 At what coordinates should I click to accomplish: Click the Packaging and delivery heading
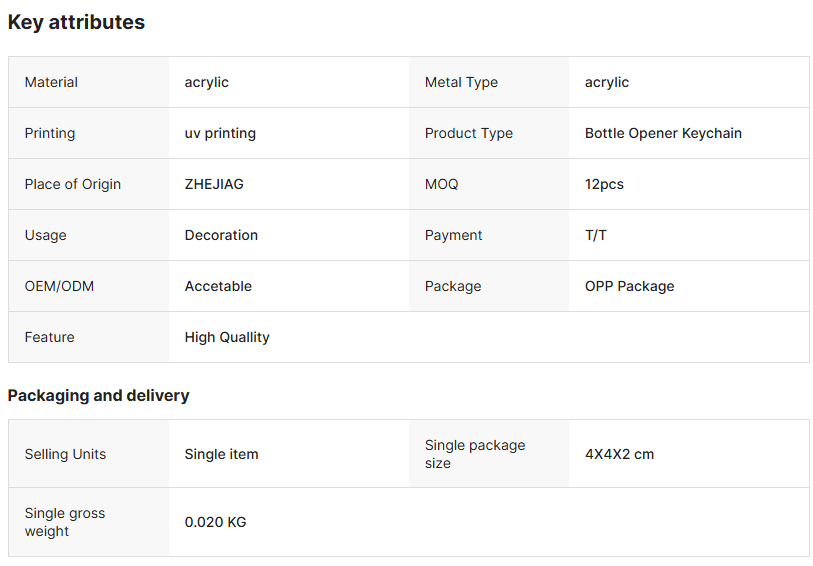click(98, 395)
